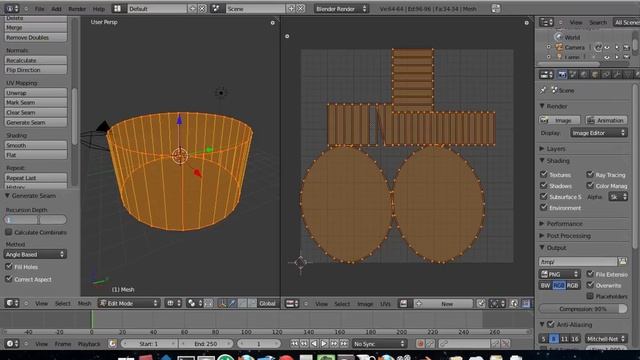Open 3D viewport Select menu
Screen dimensions: 640x360
(62, 303)
